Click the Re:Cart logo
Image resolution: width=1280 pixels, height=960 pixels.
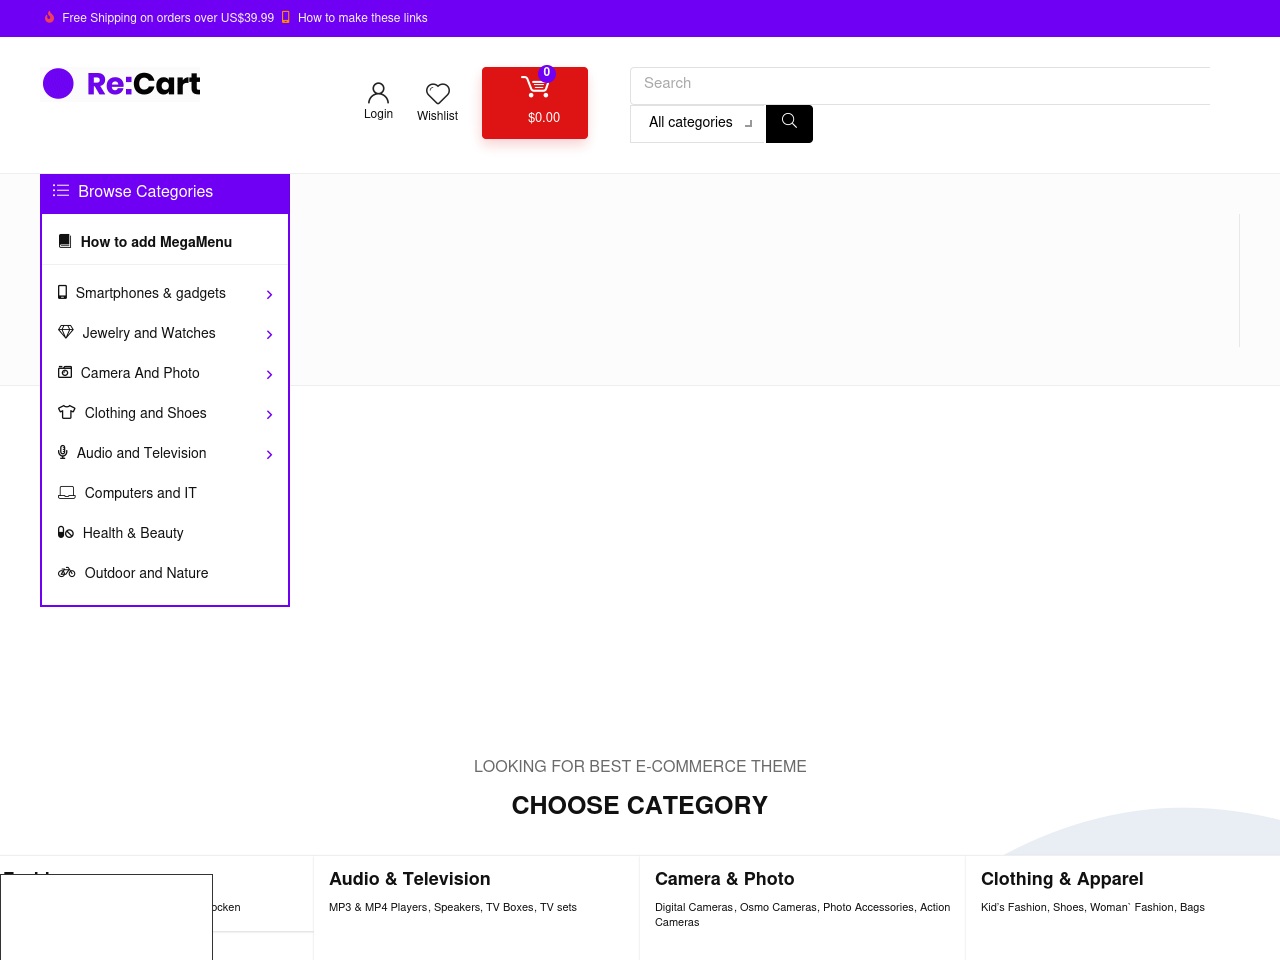[121, 84]
